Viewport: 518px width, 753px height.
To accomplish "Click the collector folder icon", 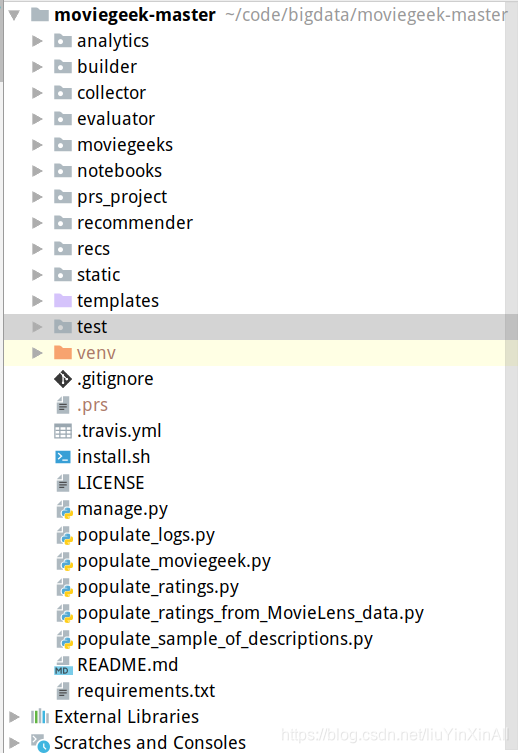I will 62,93.
